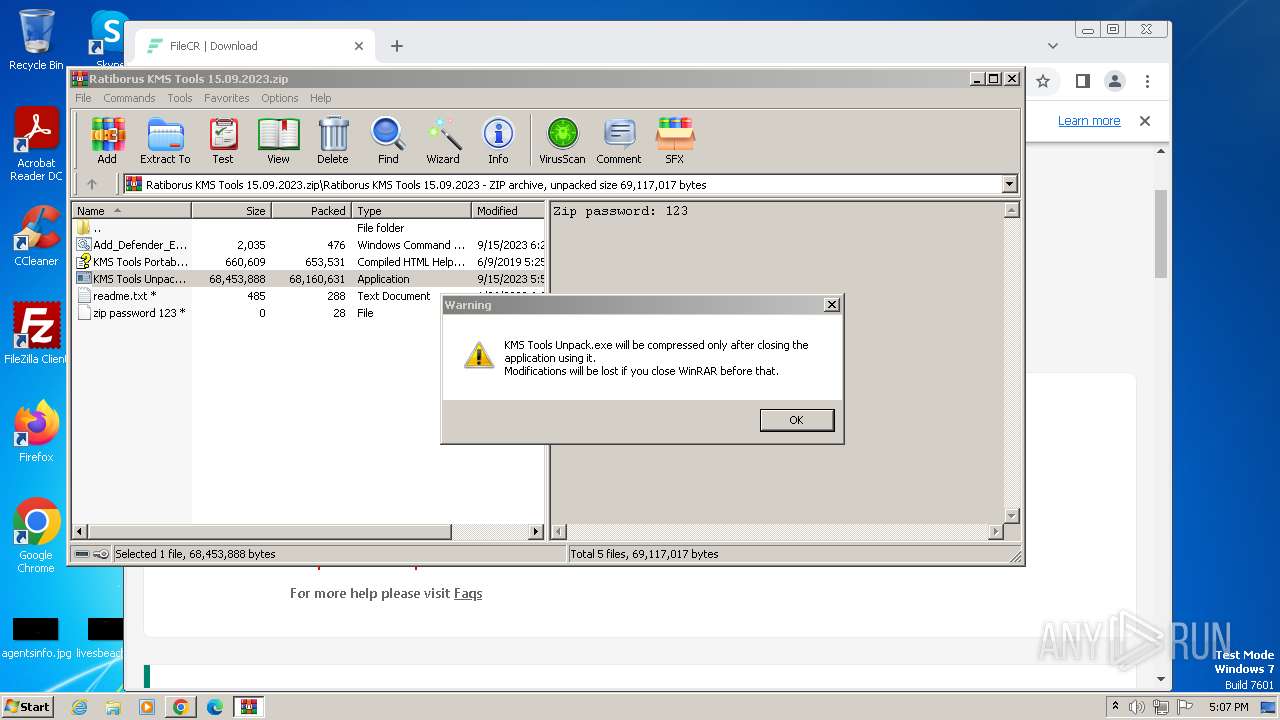Click the View file toolbar icon
Image resolution: width=1280 pixels, height=720 pixels.
coord(278,140)
